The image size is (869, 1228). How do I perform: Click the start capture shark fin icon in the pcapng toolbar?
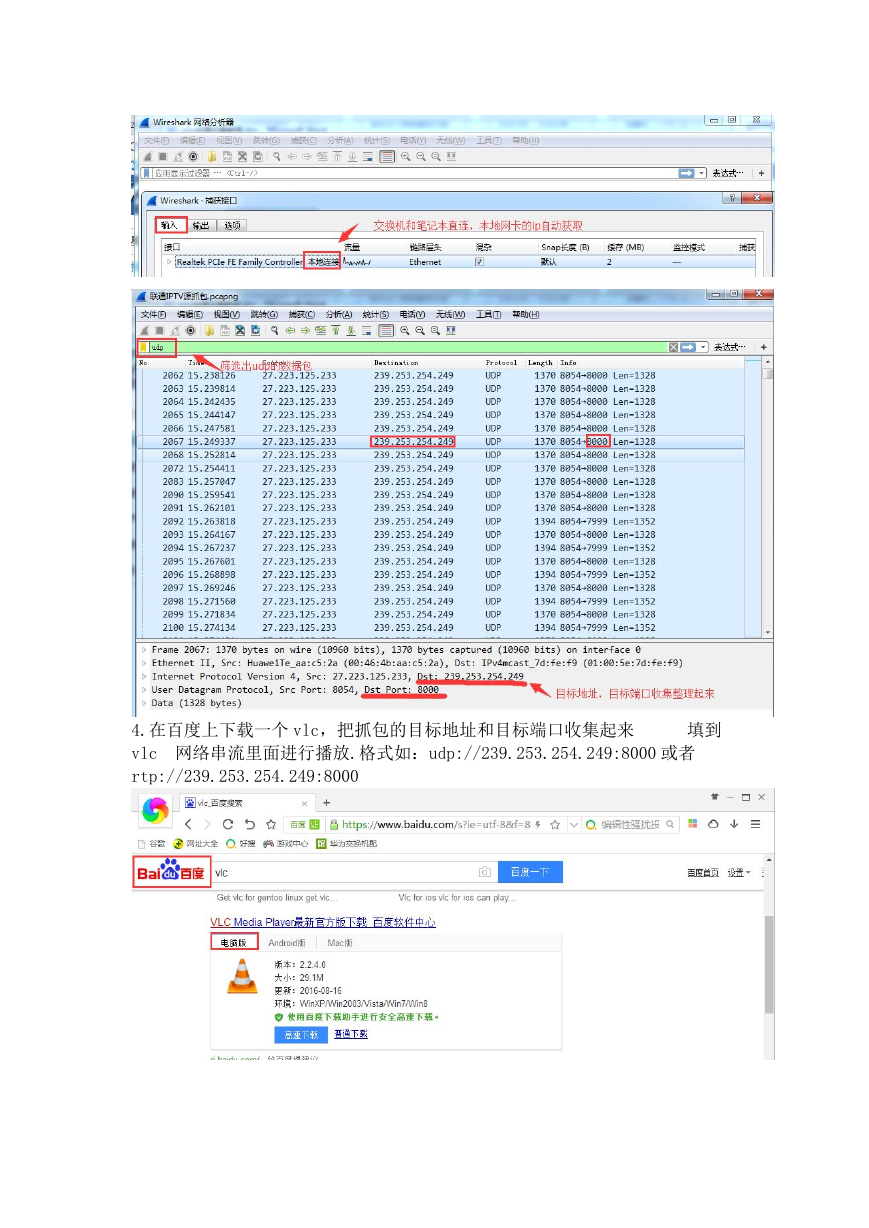click(x=147, y=330)
